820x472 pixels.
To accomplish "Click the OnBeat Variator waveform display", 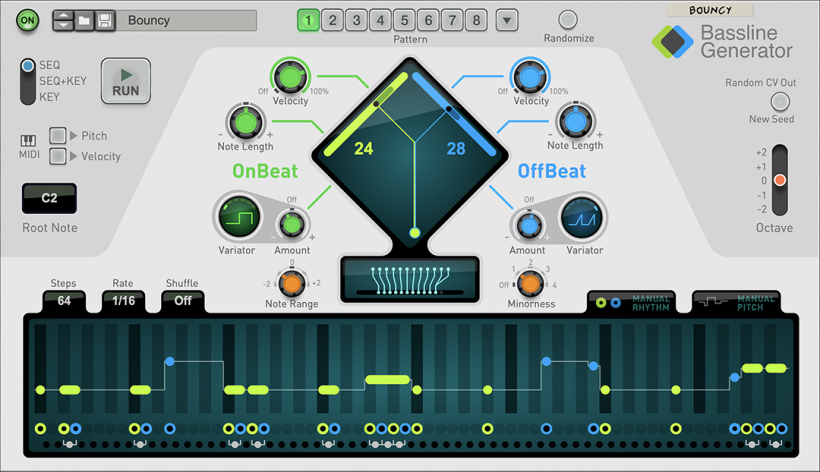I will coord(237,217).
